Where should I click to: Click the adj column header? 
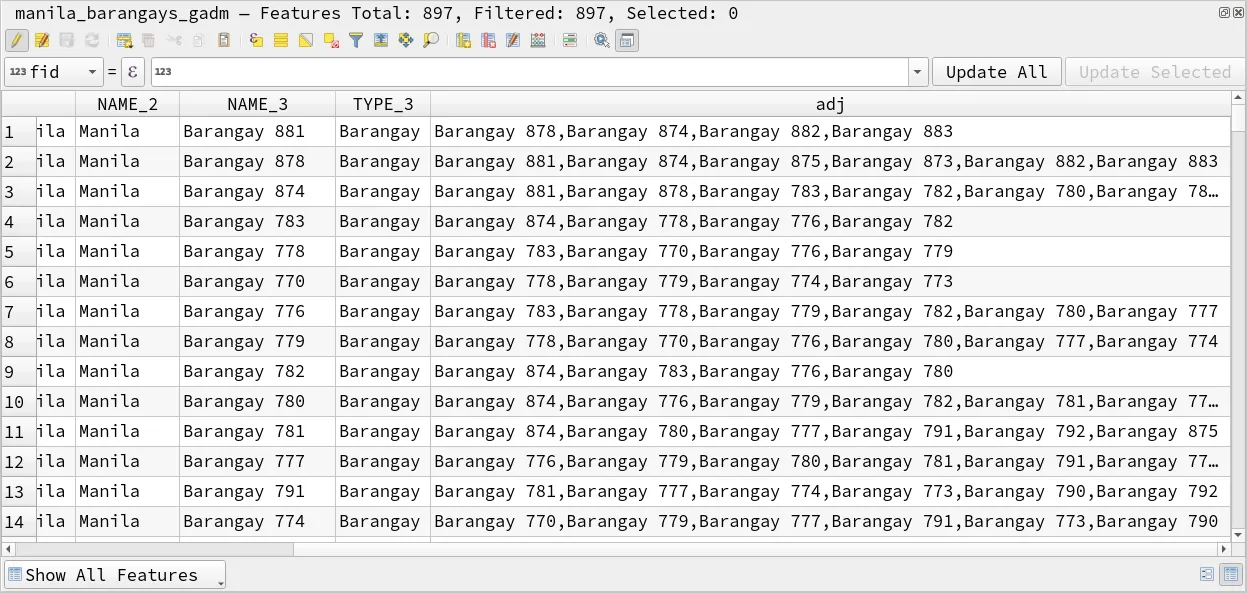pos(830,105)
